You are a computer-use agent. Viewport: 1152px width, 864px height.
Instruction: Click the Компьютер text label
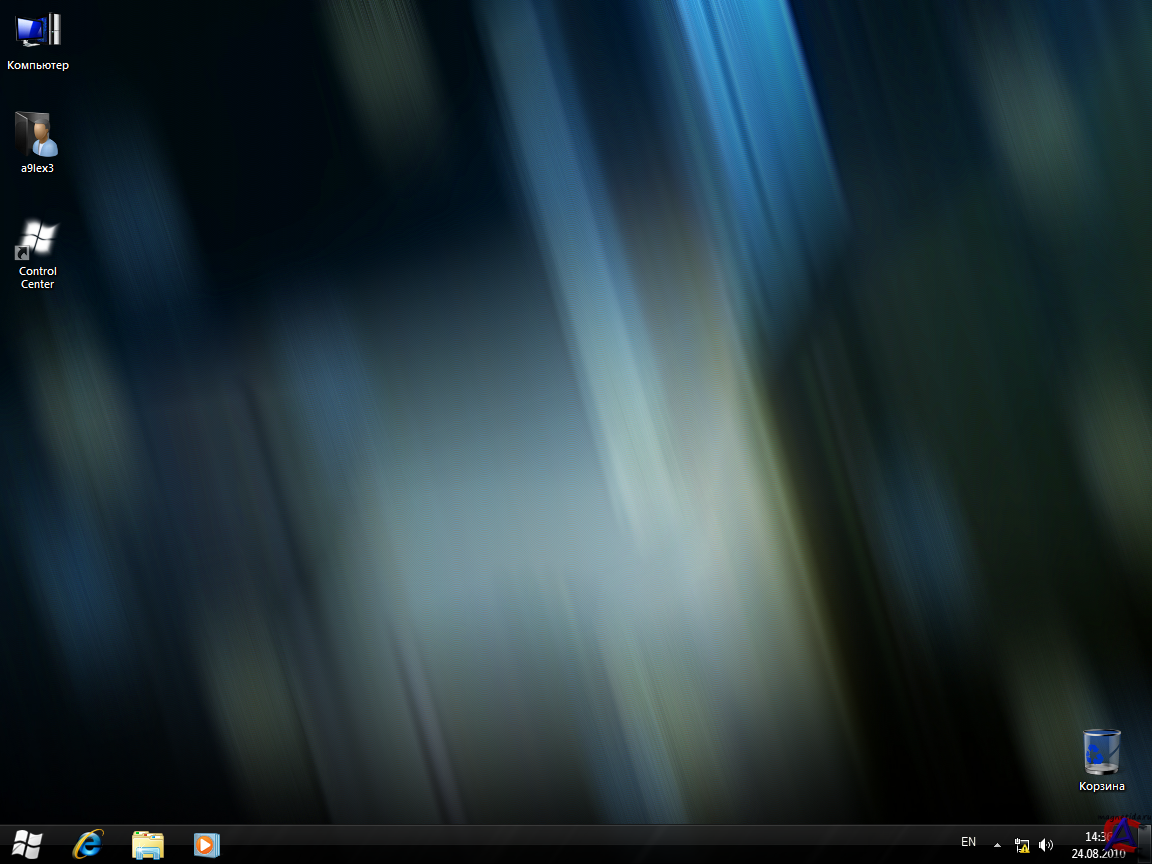[38, 65]
